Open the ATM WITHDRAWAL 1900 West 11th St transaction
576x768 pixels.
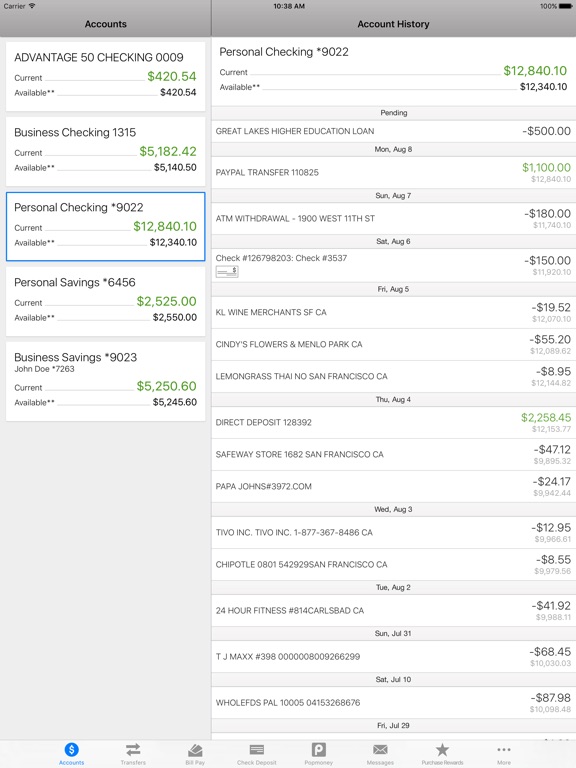pos(393,218)
